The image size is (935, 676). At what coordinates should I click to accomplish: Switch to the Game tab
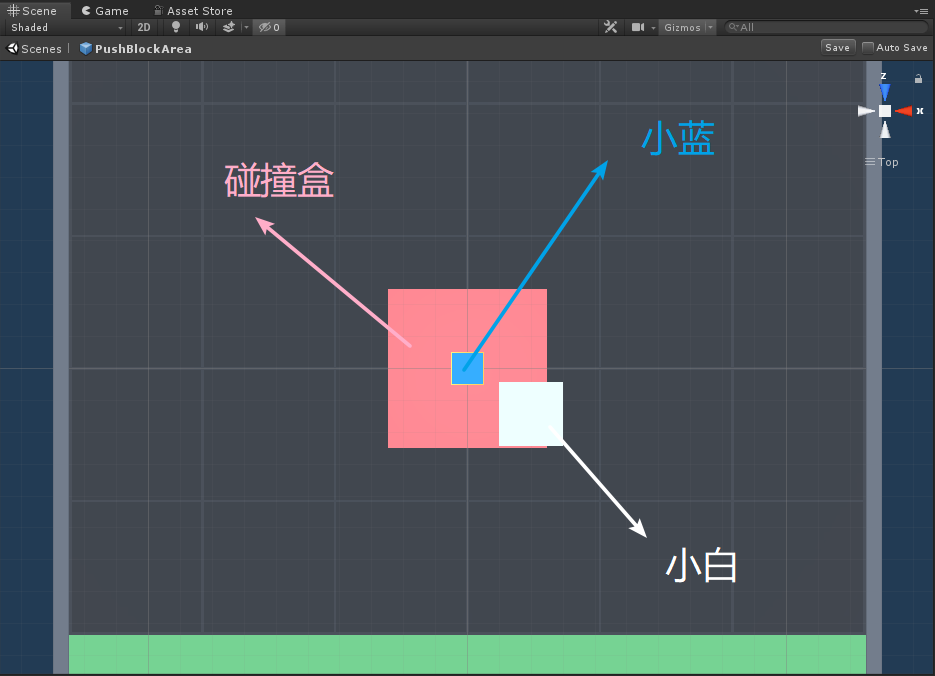(x=105, y=11)
